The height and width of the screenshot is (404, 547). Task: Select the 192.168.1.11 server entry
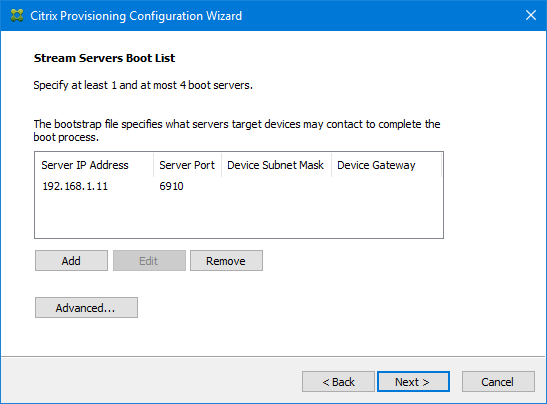point(75,186)
